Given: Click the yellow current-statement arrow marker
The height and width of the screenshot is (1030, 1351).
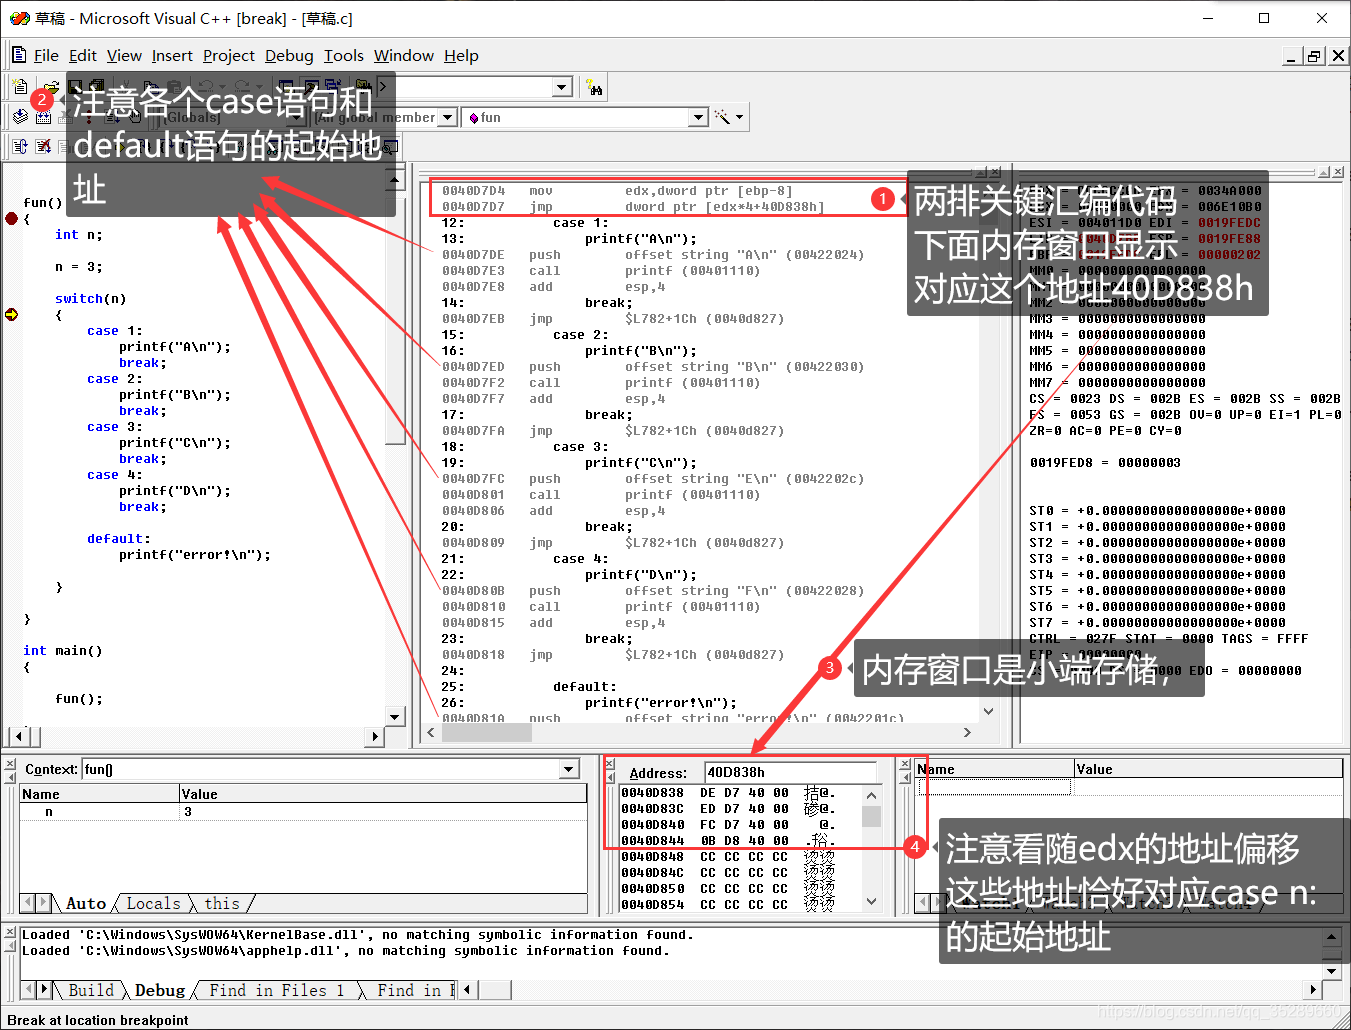Looking at the screenshot, I should [x=11, y=314].
